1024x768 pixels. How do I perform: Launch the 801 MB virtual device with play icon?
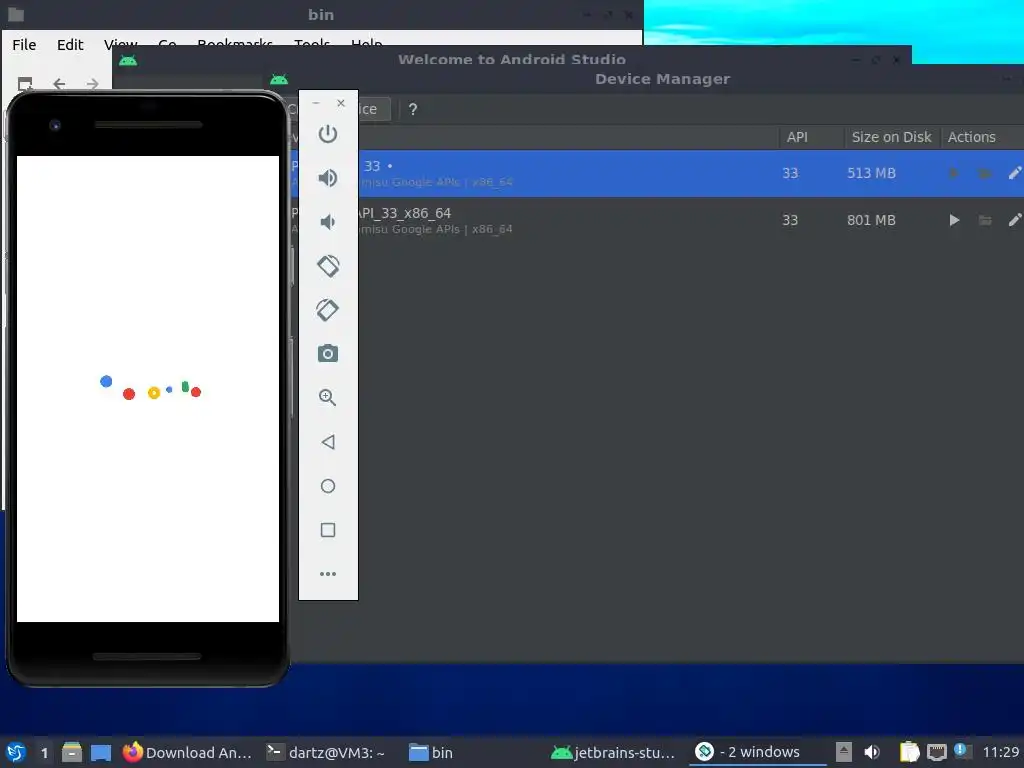click(954, 220)
